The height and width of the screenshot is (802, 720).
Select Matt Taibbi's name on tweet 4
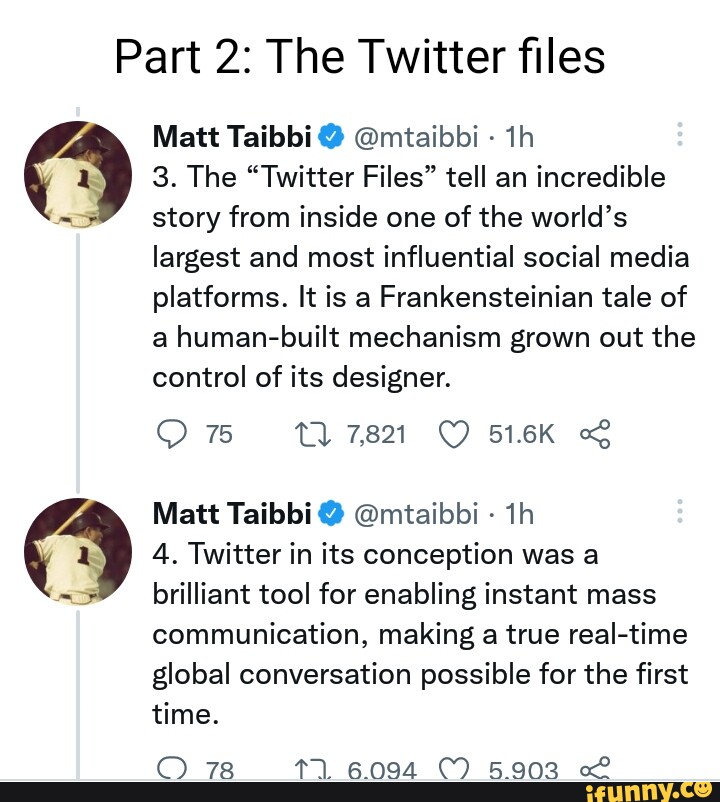tap(230, 513)
